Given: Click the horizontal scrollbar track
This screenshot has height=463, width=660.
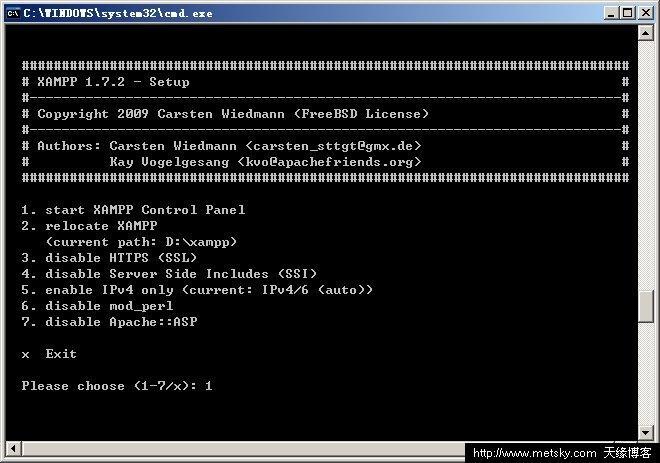Looking at the screenshot, I should [x=243, y=449].
